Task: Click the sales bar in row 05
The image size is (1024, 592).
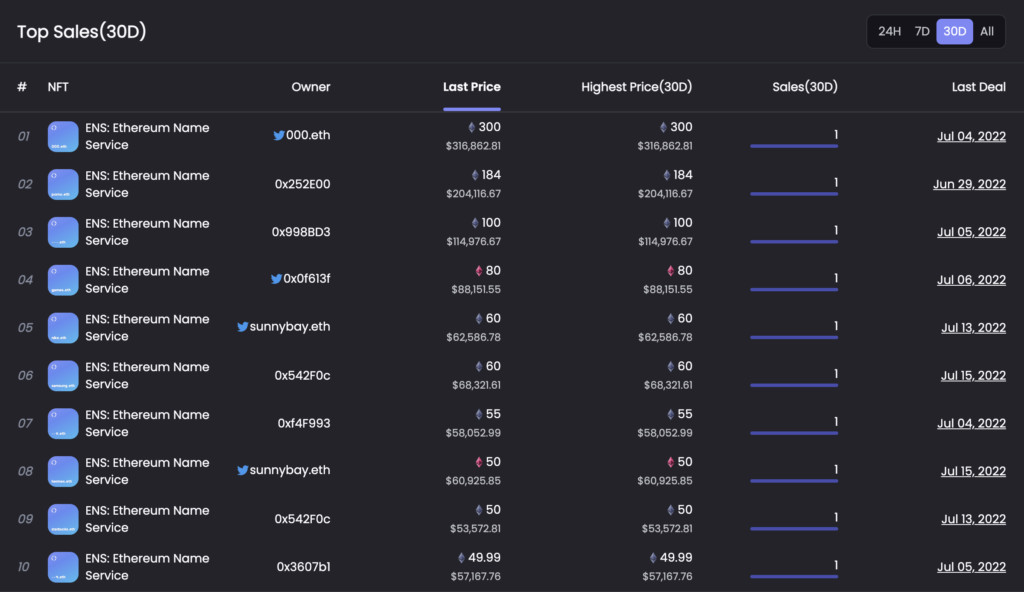Action: (x=794, y=337)
